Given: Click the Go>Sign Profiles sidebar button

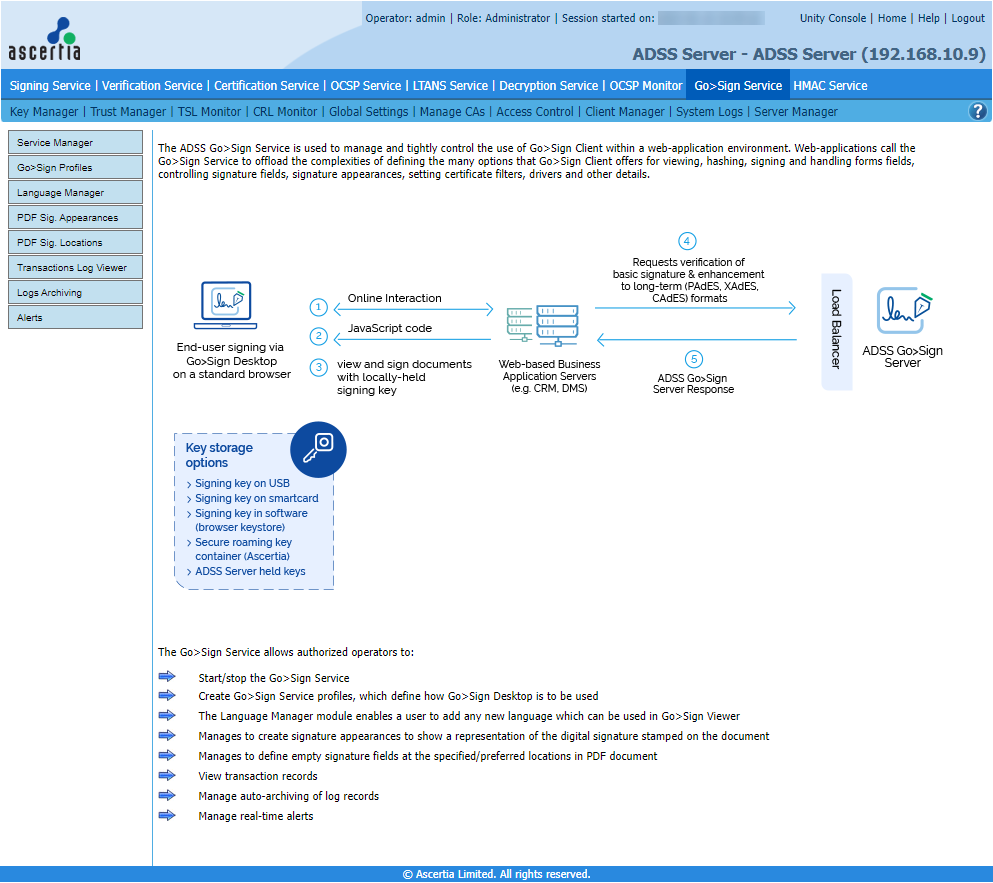Looking at the screenshot, I should pyautogui.click(x=75, y=168).
